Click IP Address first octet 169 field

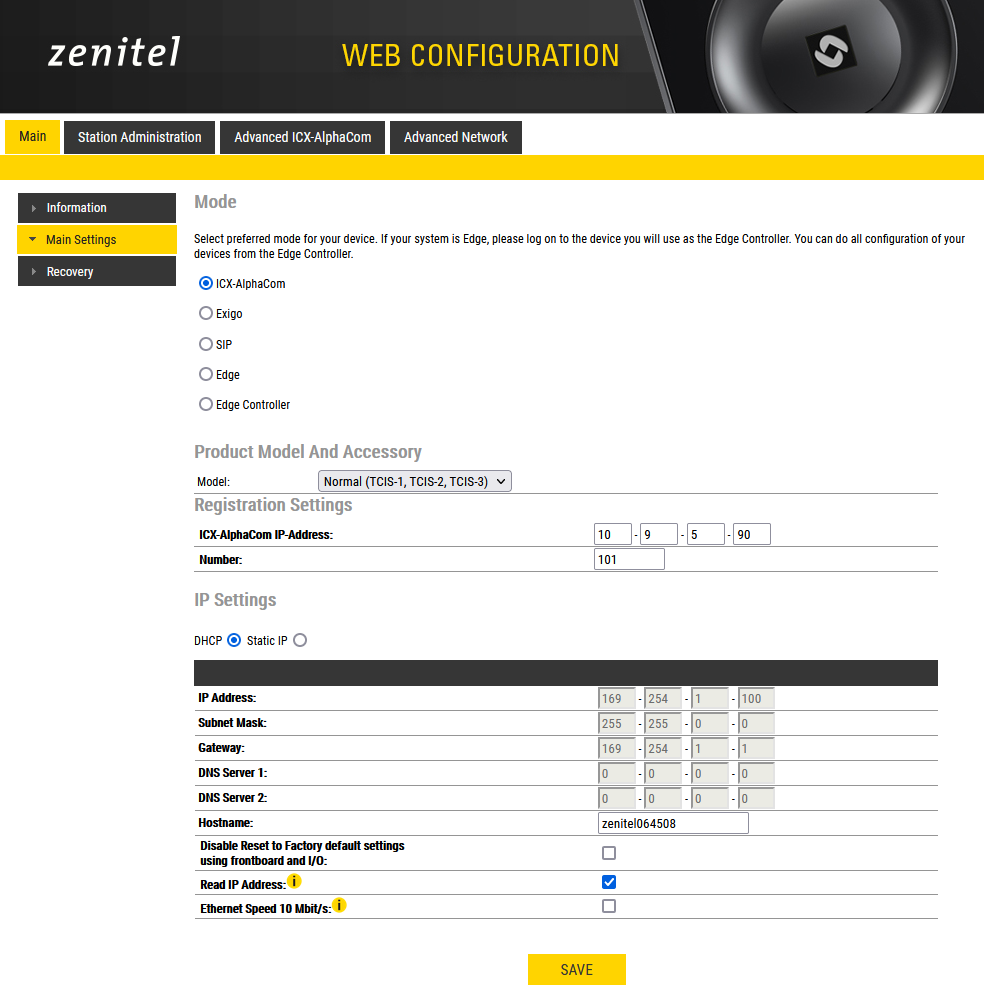click(x=617, y=698)
